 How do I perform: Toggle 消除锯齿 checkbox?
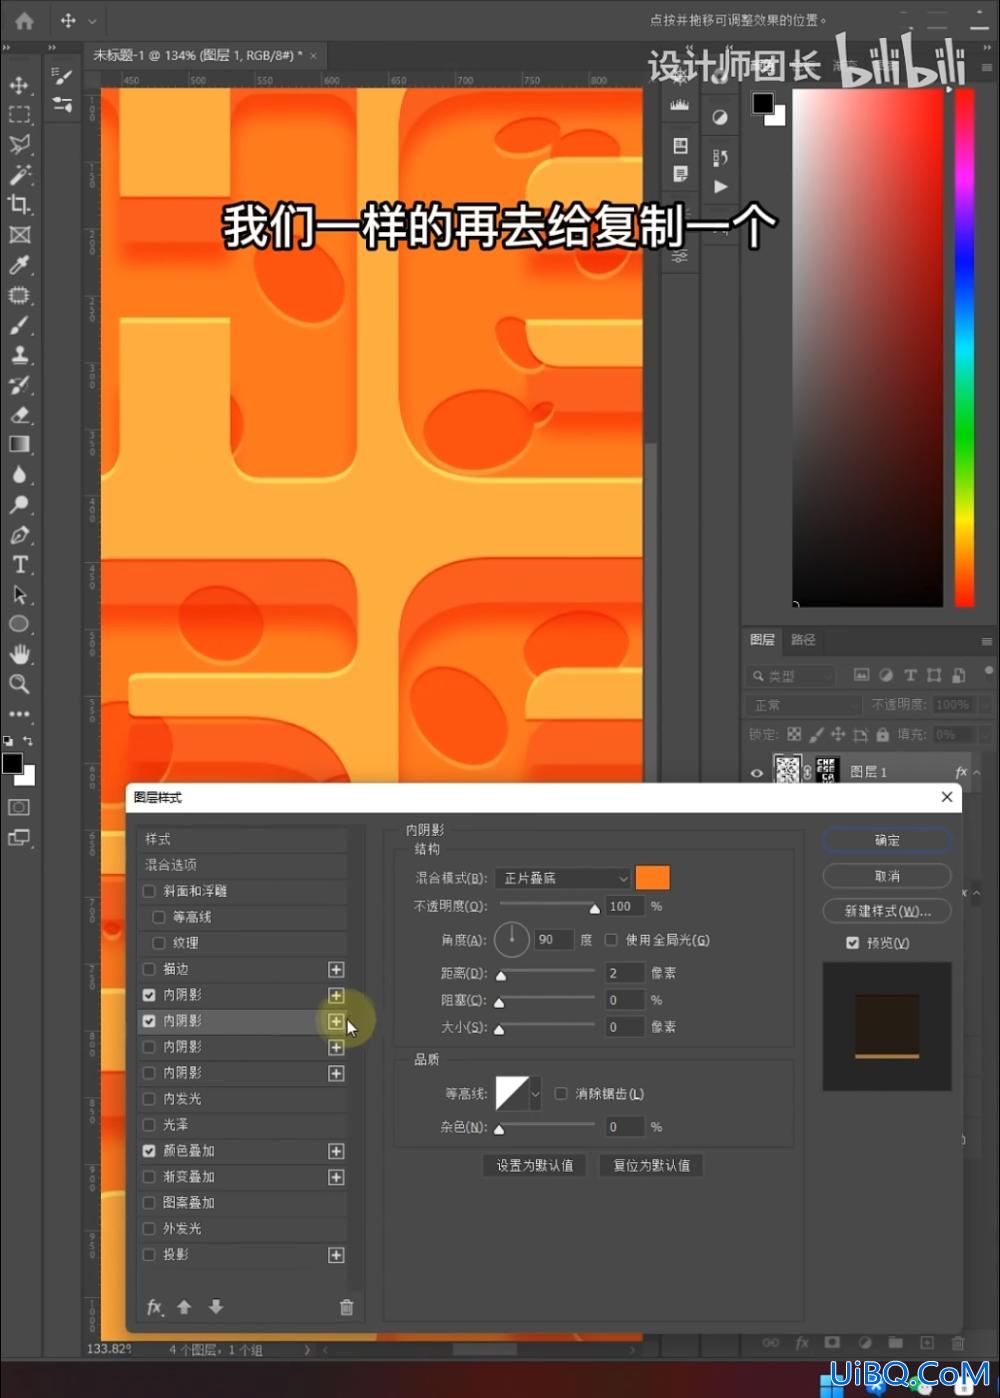point(561,1094)
